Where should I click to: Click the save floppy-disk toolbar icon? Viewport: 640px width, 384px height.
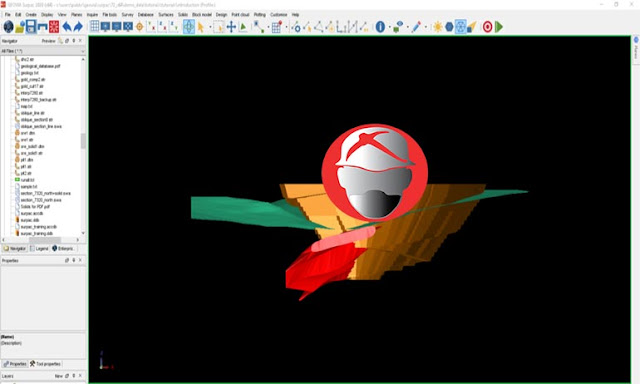point(31,27)
